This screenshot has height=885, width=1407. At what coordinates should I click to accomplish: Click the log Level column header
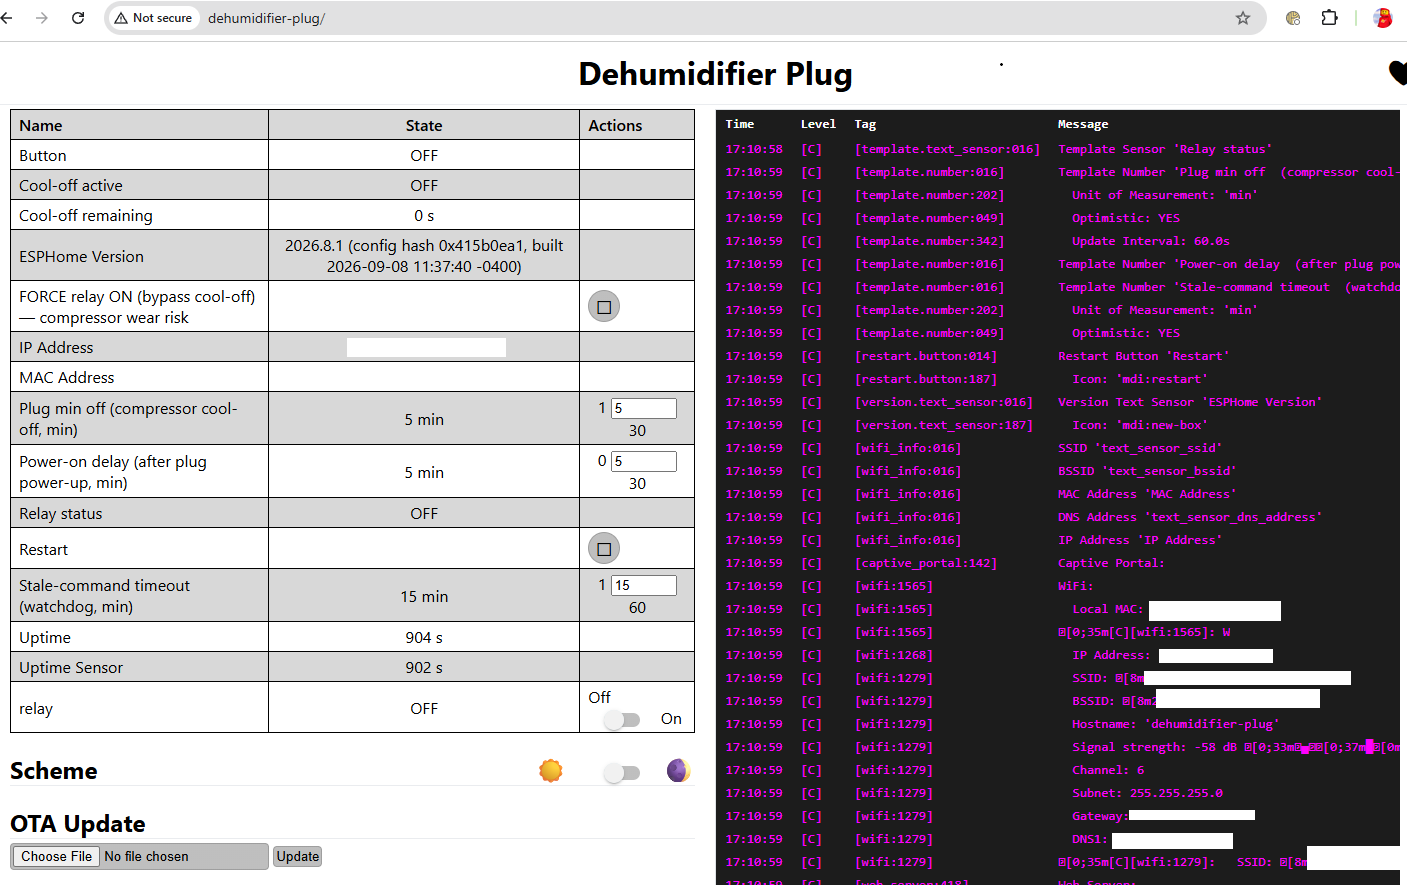(x=818, y=124)
